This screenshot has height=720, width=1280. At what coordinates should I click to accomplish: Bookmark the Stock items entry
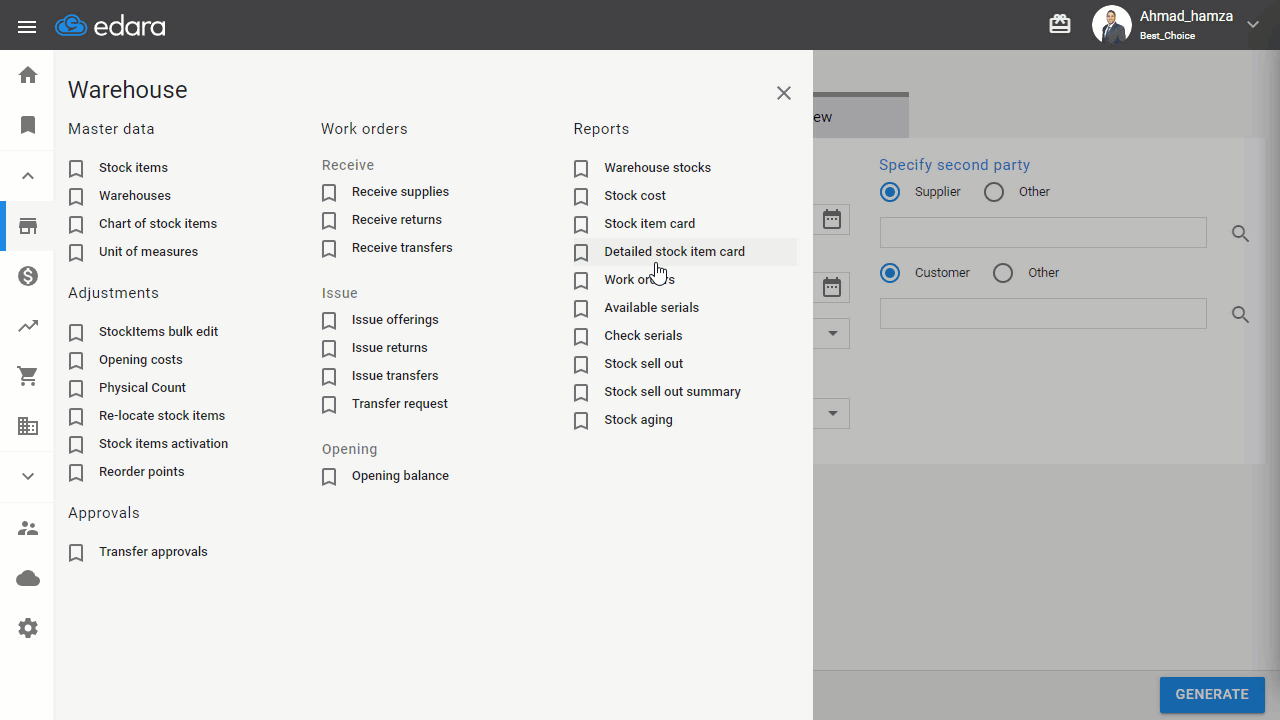click(76, 169)
